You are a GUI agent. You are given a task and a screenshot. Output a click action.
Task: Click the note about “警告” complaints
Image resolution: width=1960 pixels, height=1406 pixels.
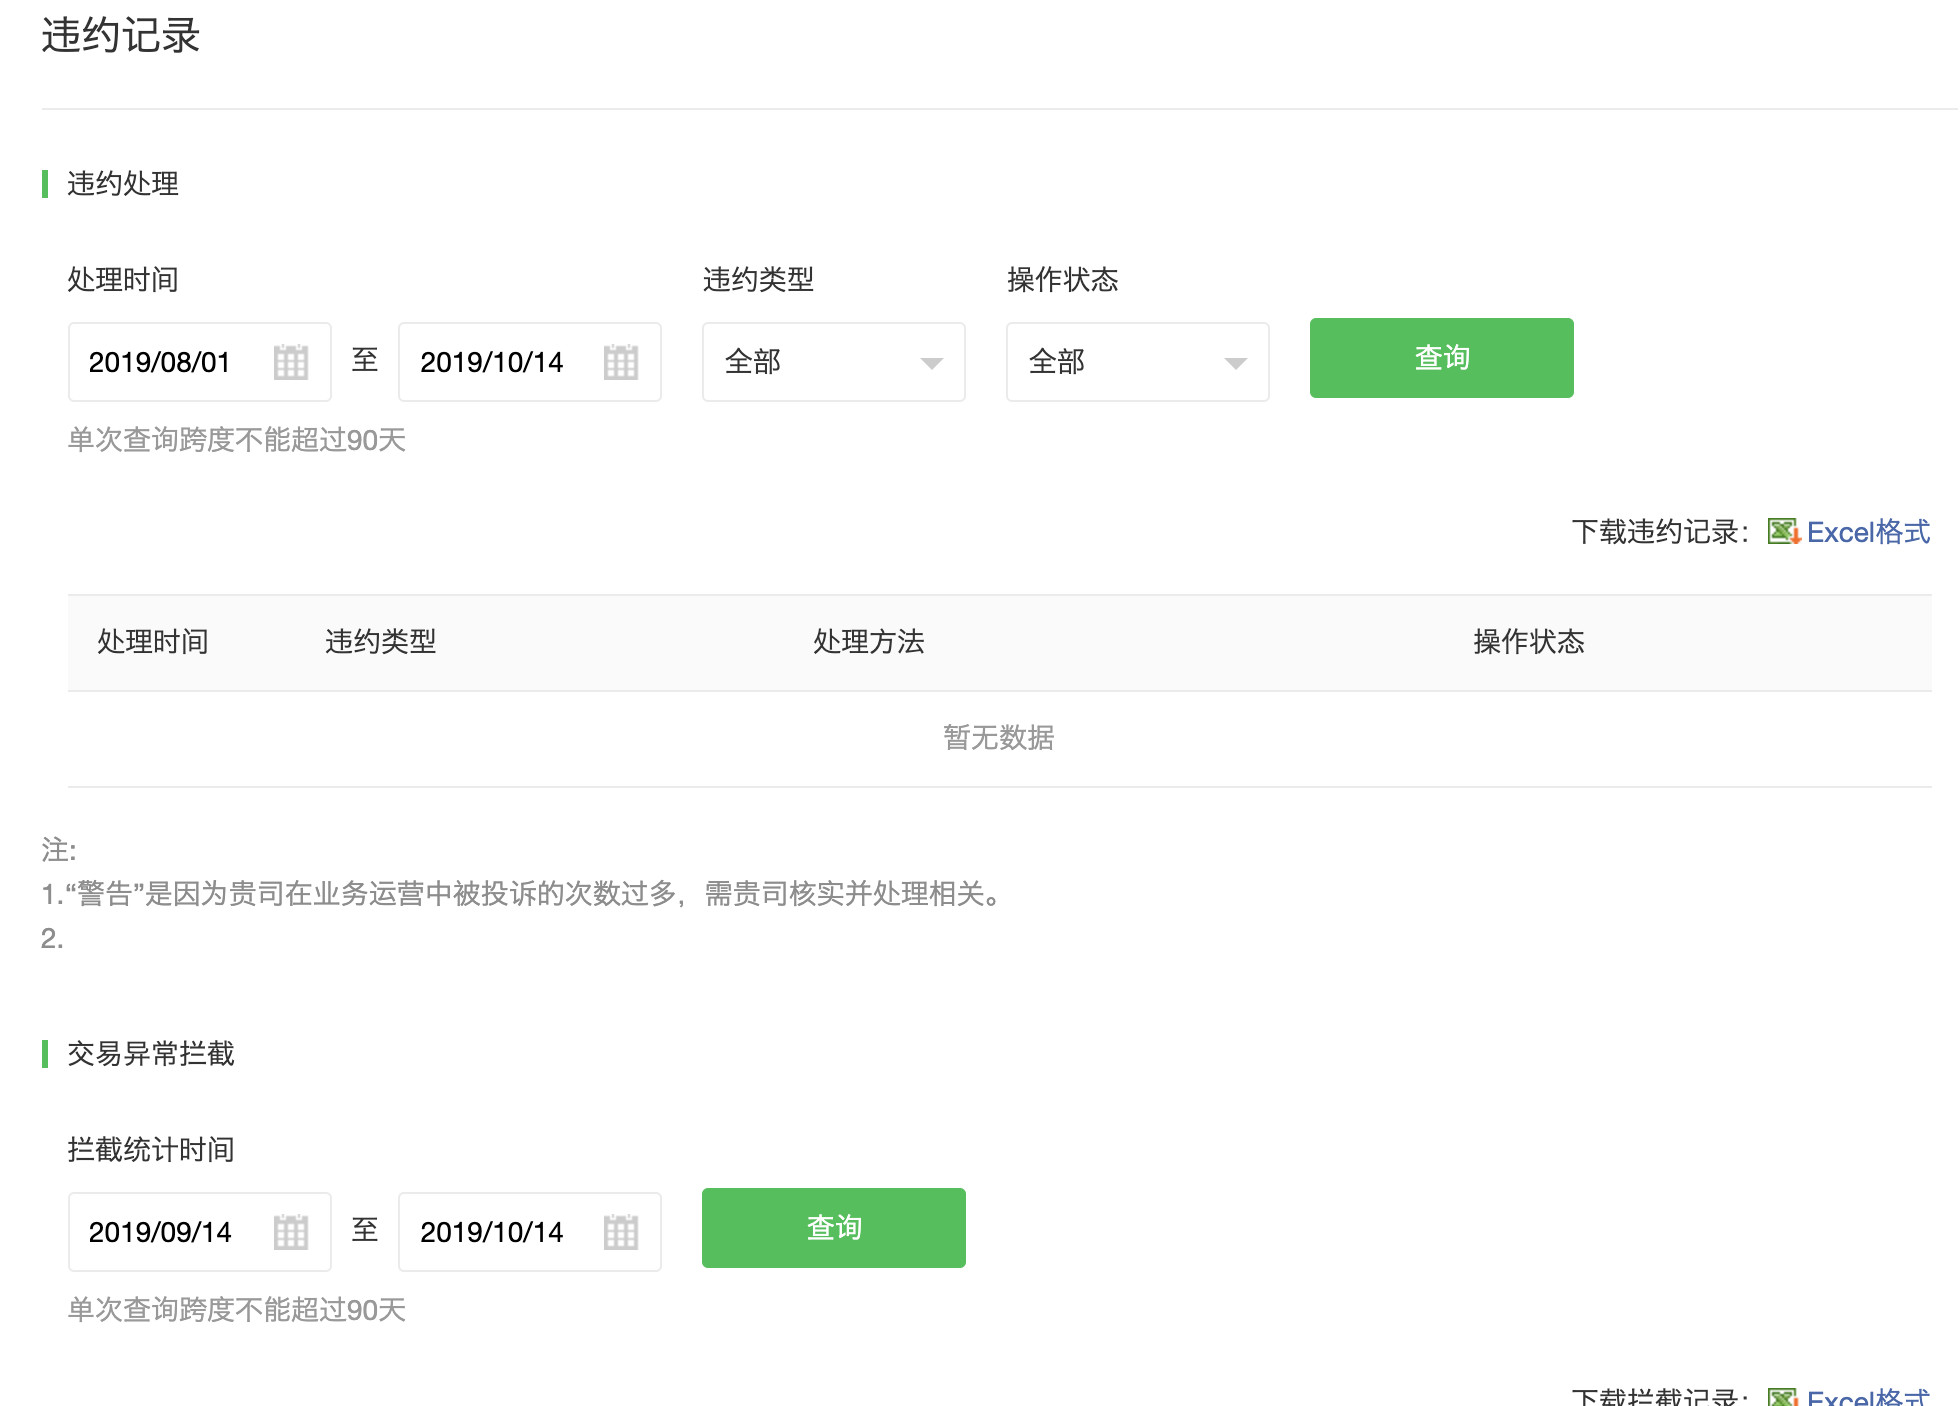[522, 894]
